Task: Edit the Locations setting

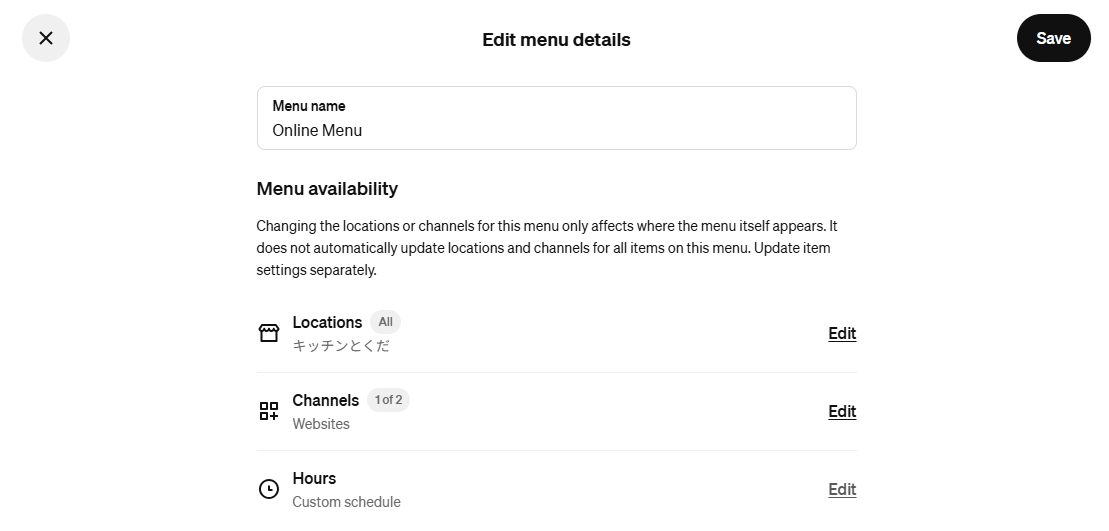Action: click(842, 334)
